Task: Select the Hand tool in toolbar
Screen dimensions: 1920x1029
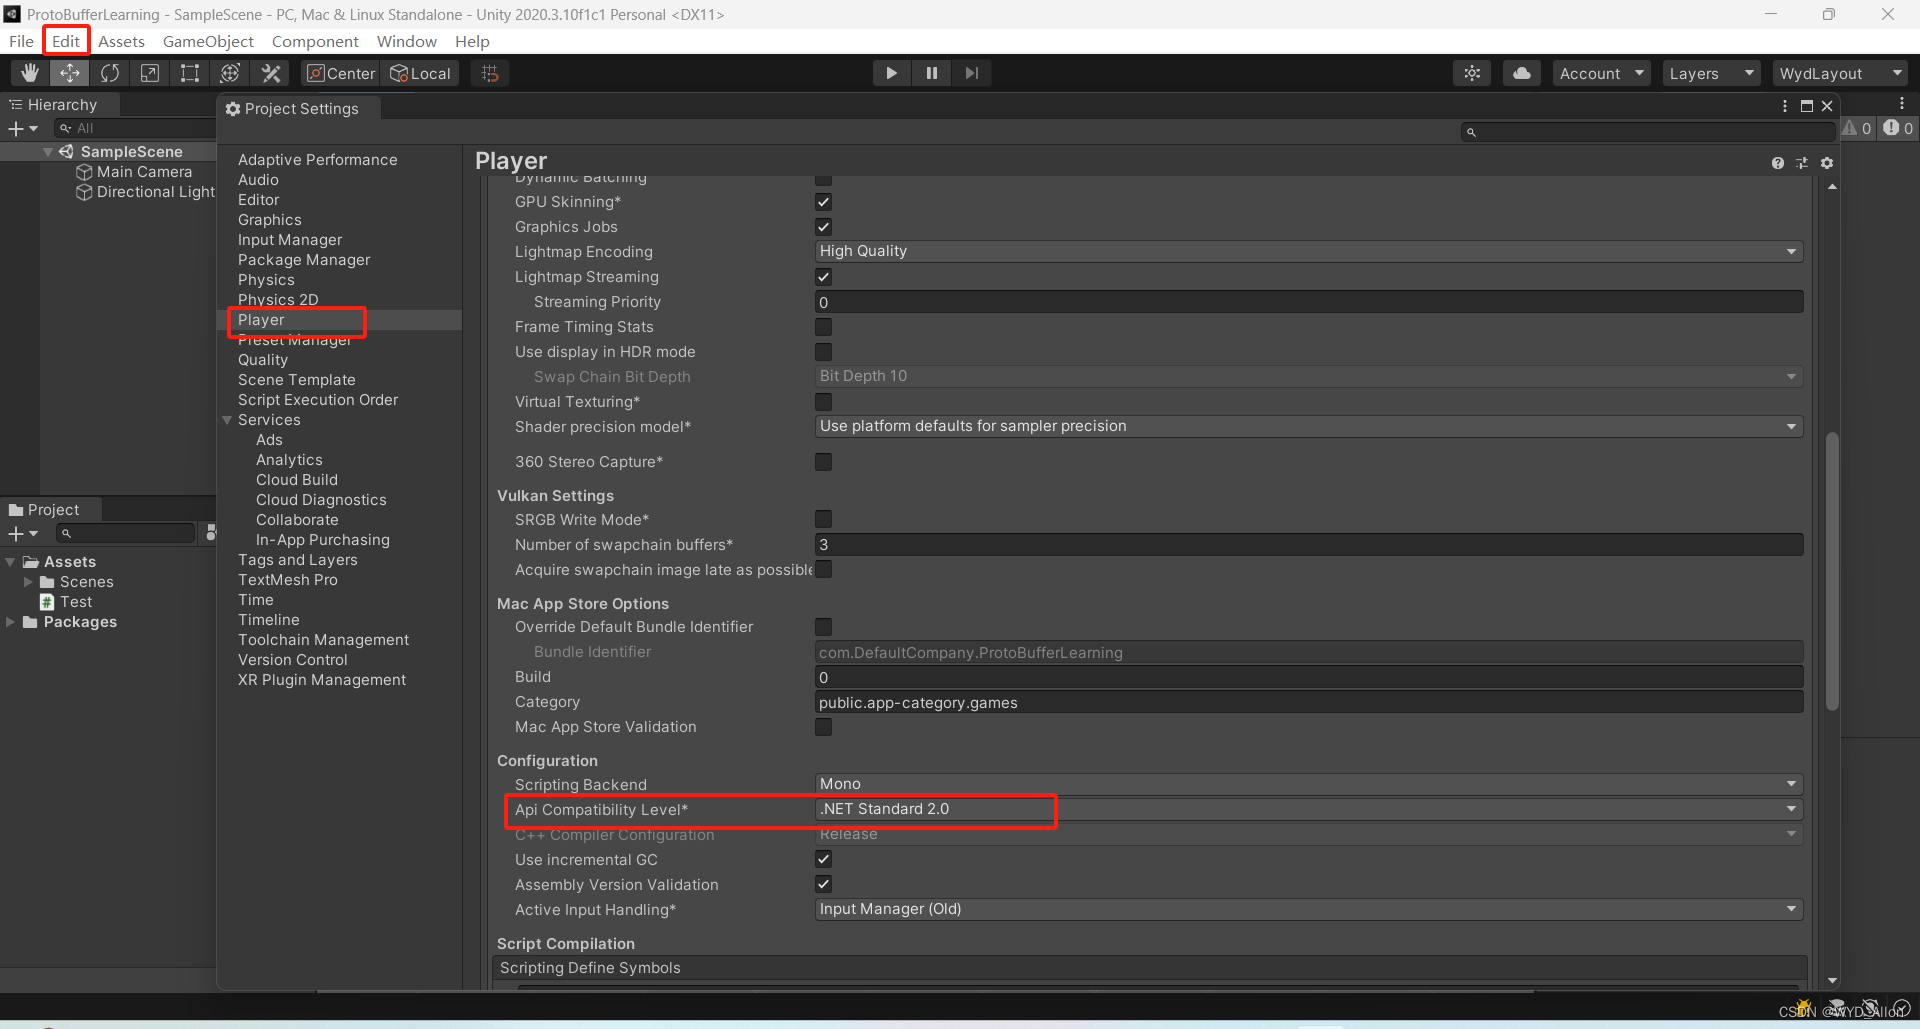Action: click(x=30, y=73)
